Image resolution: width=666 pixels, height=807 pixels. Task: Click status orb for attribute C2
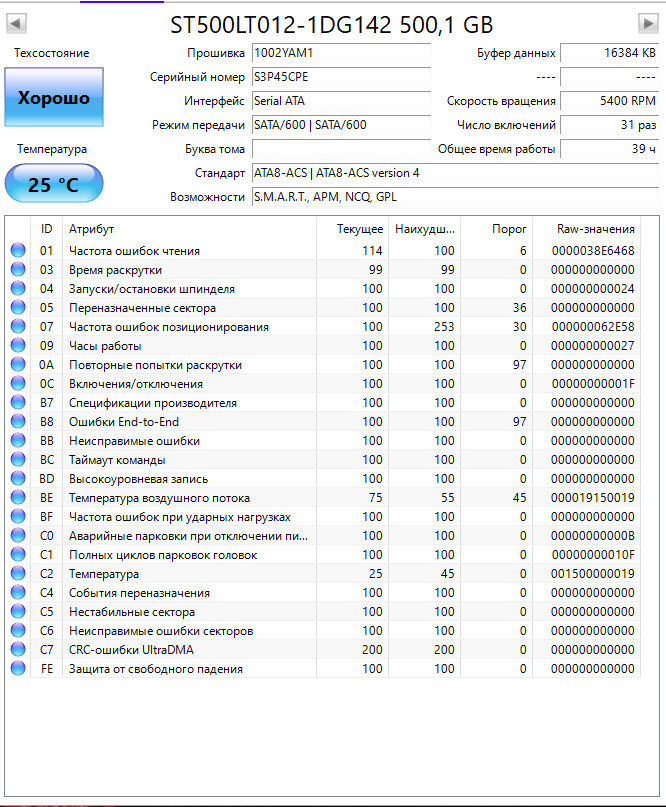18,573
